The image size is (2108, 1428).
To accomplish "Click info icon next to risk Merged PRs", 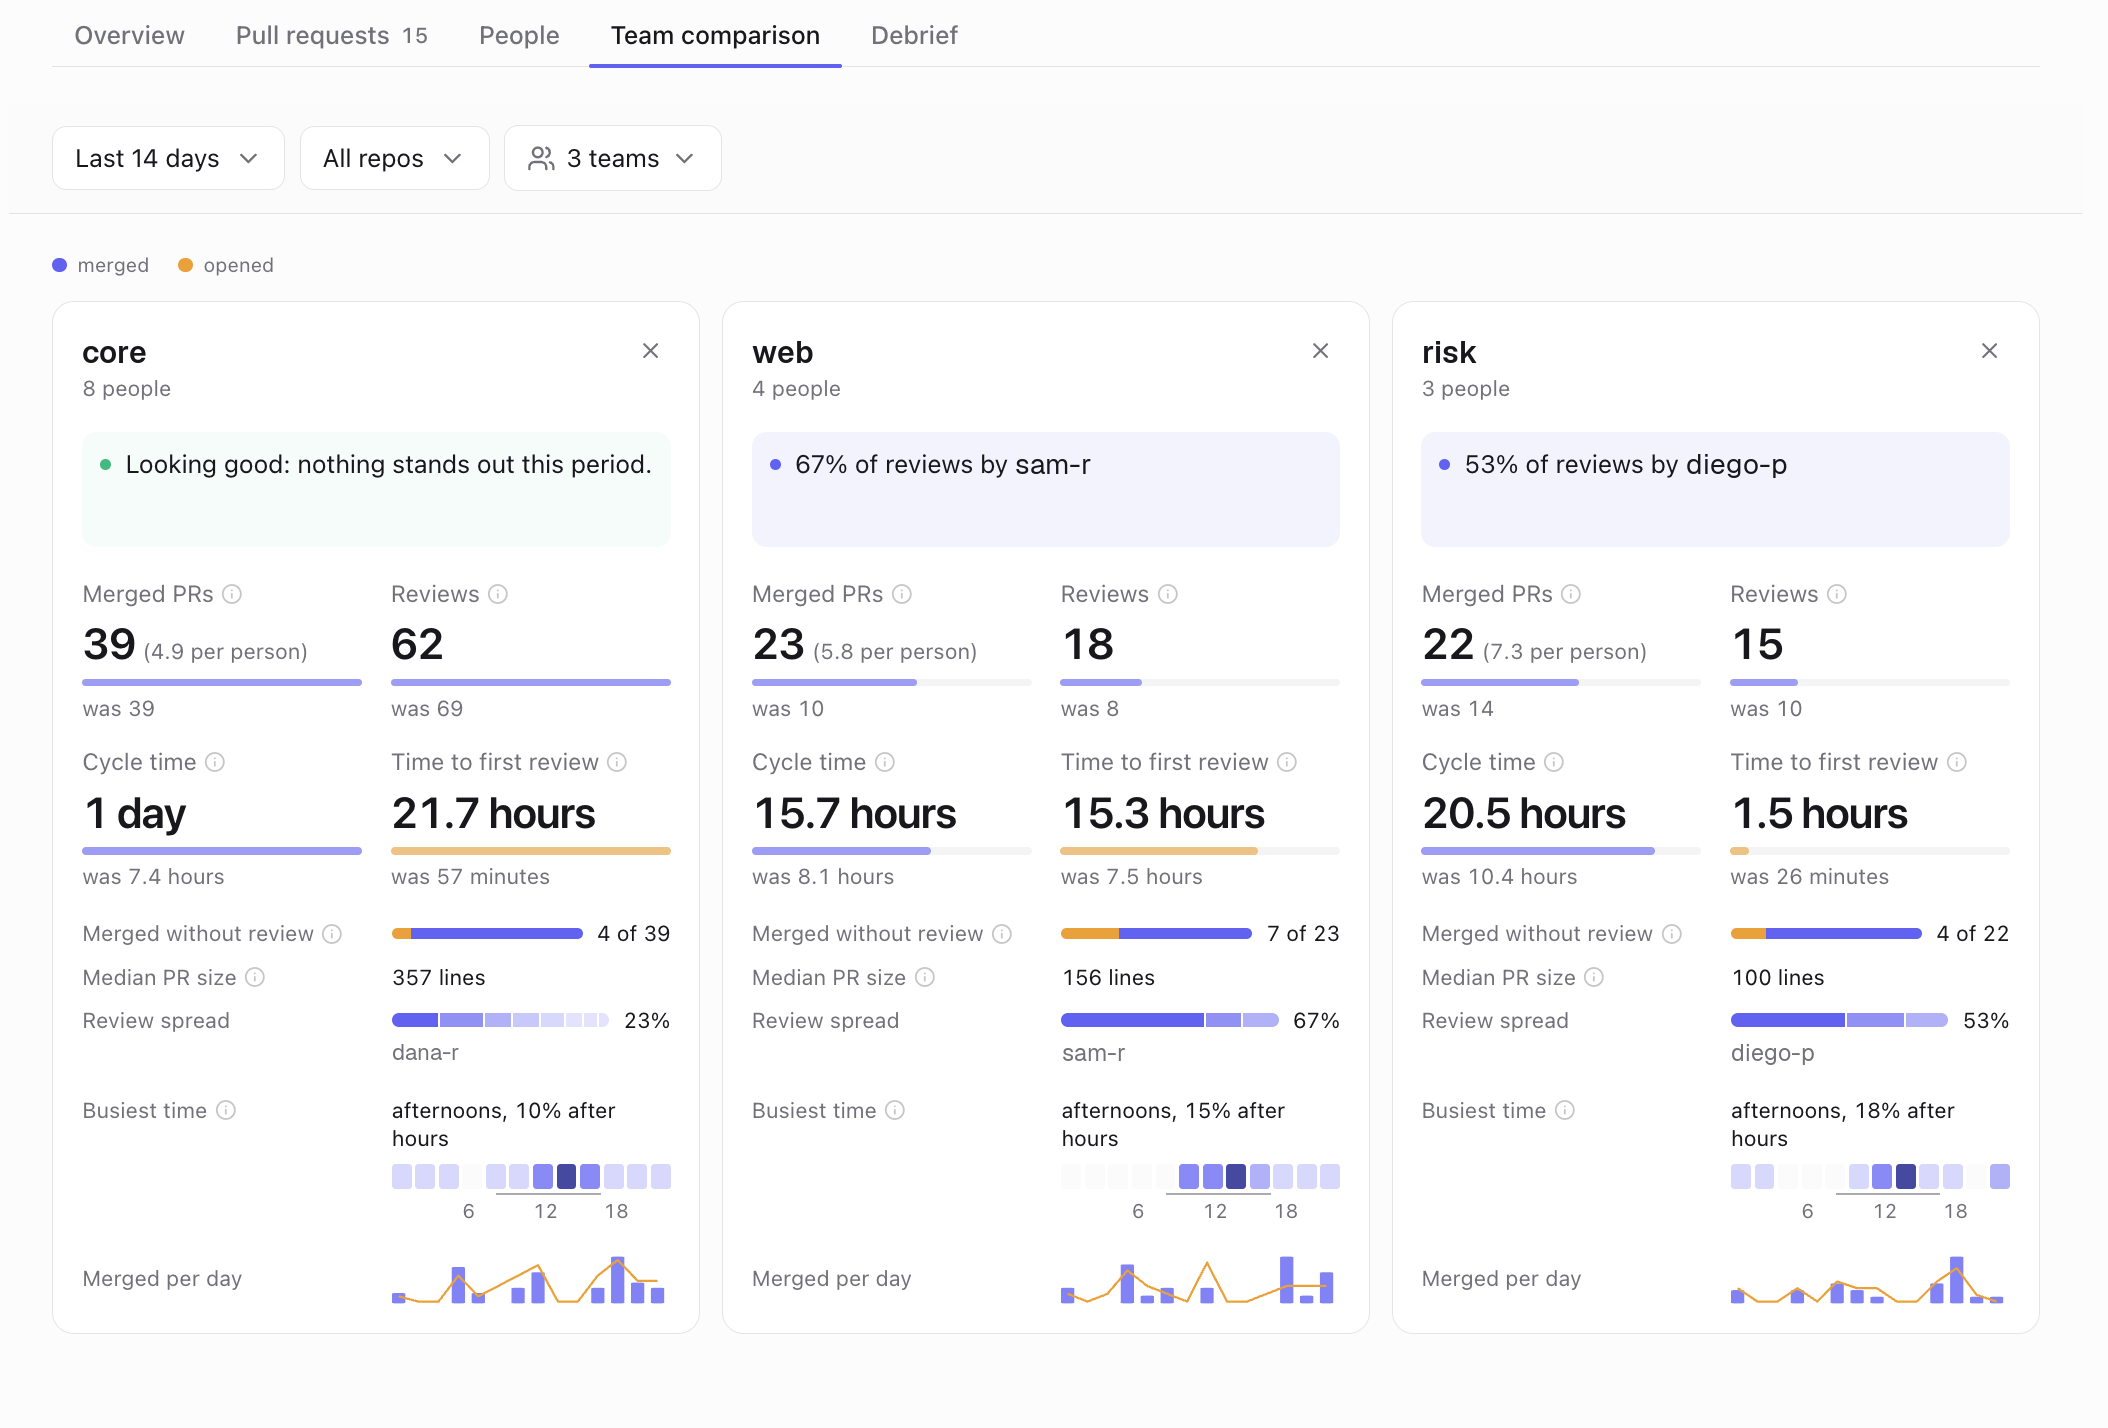I will 1571,594.
